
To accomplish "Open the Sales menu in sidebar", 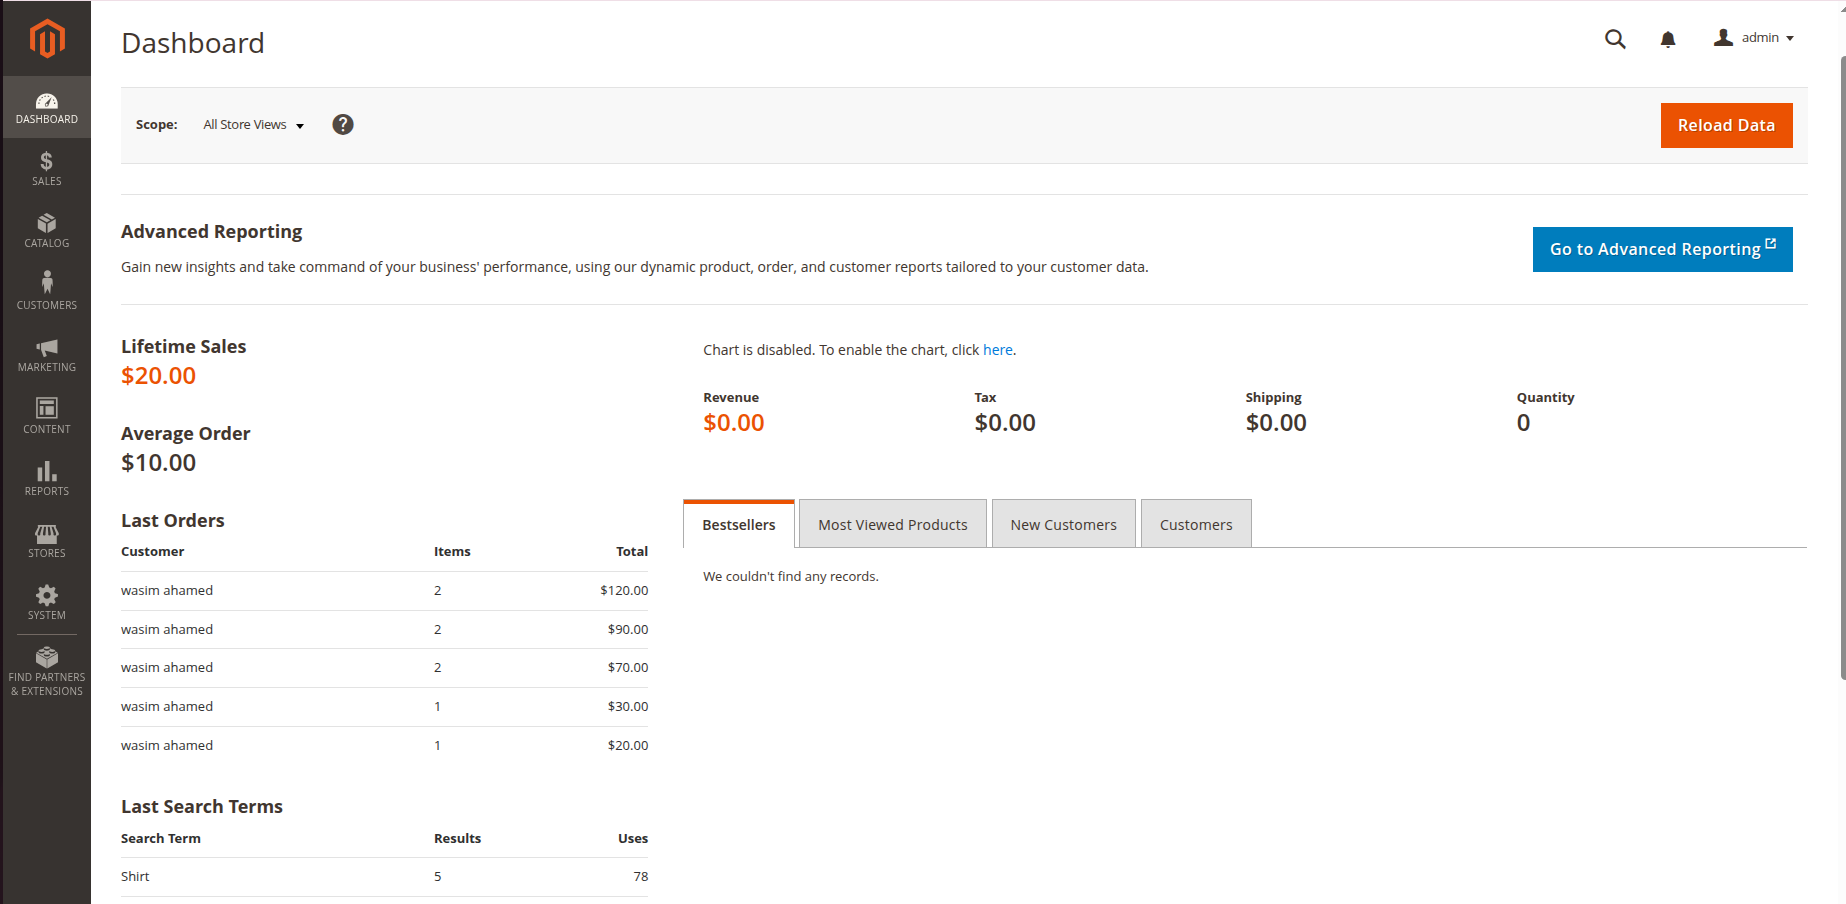I will [47, 168].
